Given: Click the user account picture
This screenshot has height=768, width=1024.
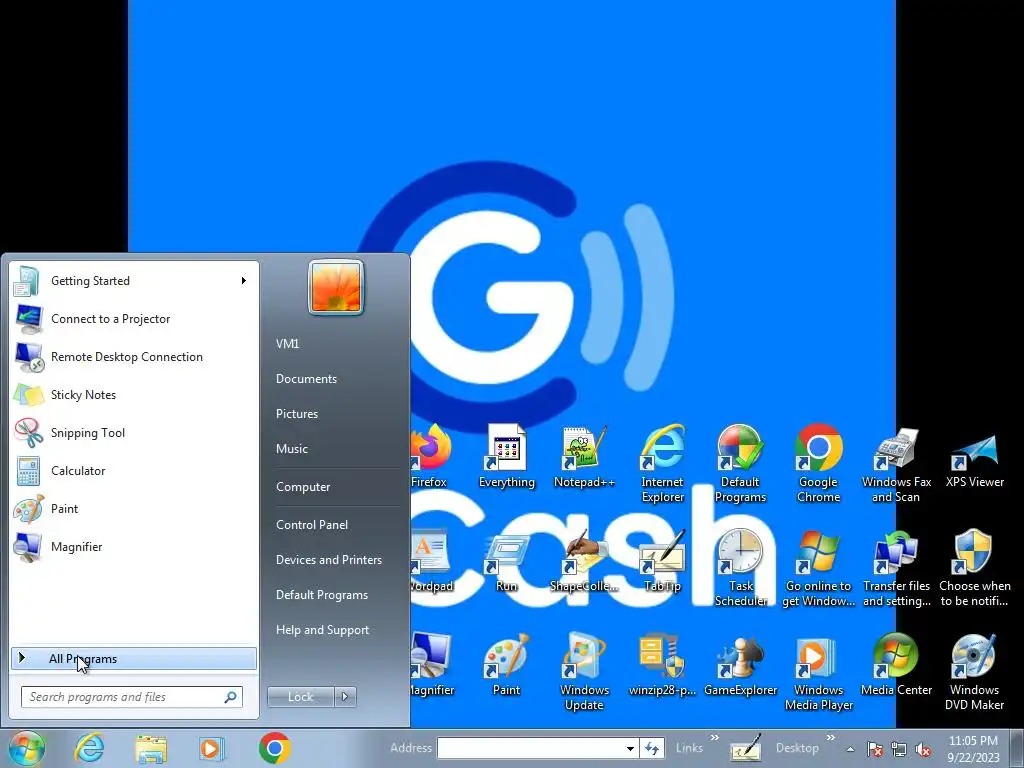Looking at the screenshot, I should coord(336,287).
